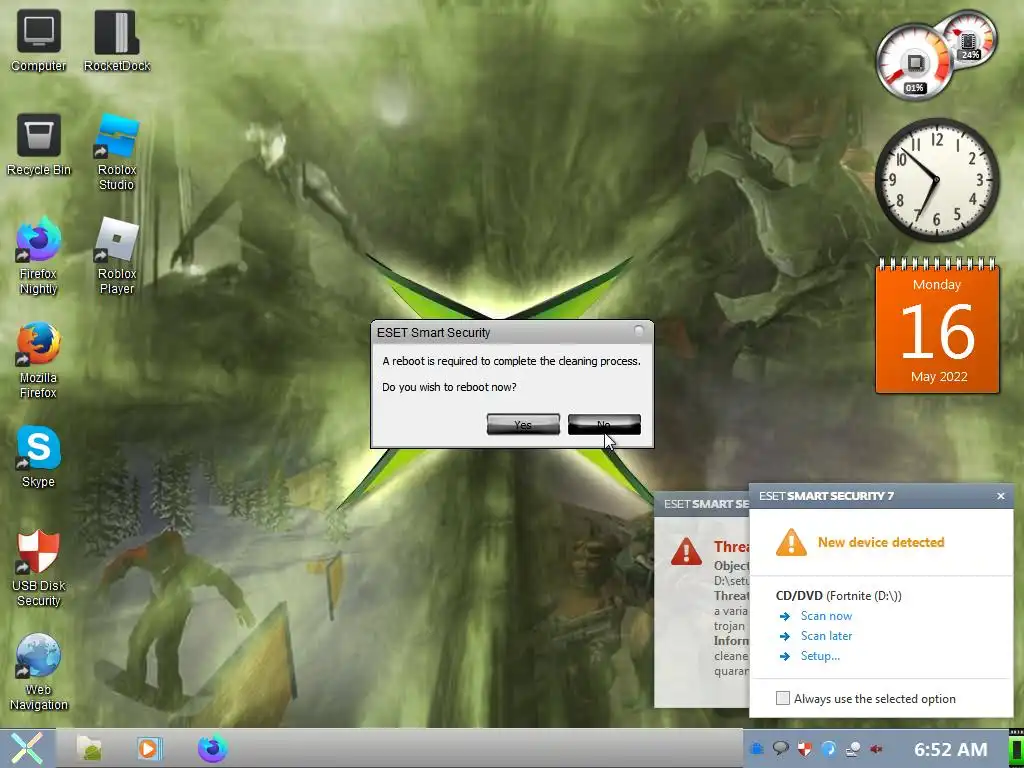Click the analog clock gadget
The image size is (1024, 768).
936,180
